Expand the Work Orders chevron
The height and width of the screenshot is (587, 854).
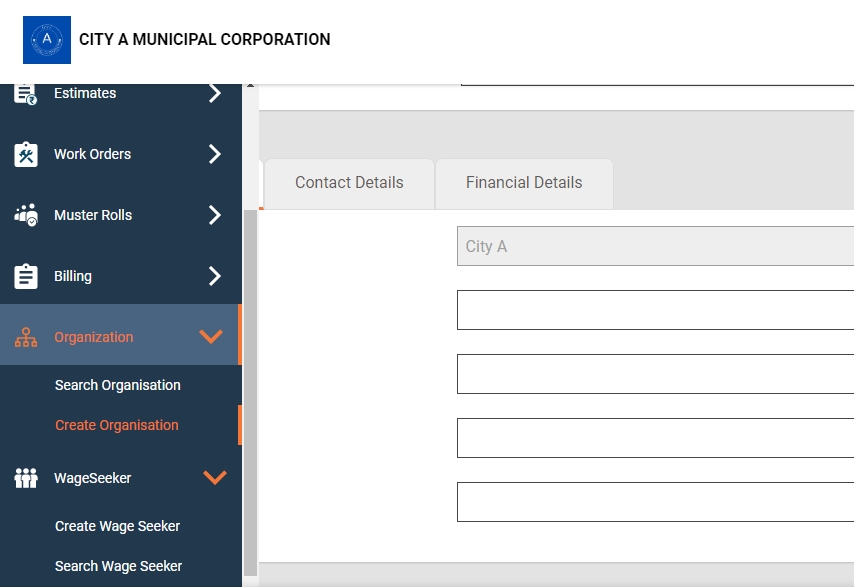pyautogui.click(x=214, y=155)
